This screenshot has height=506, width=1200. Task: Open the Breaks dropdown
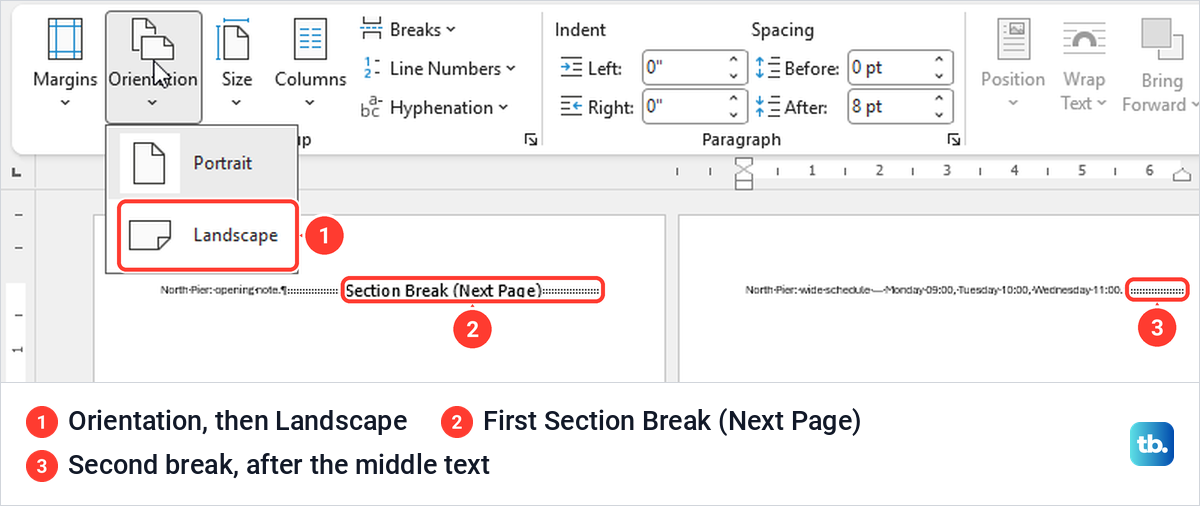pos(408,30)
